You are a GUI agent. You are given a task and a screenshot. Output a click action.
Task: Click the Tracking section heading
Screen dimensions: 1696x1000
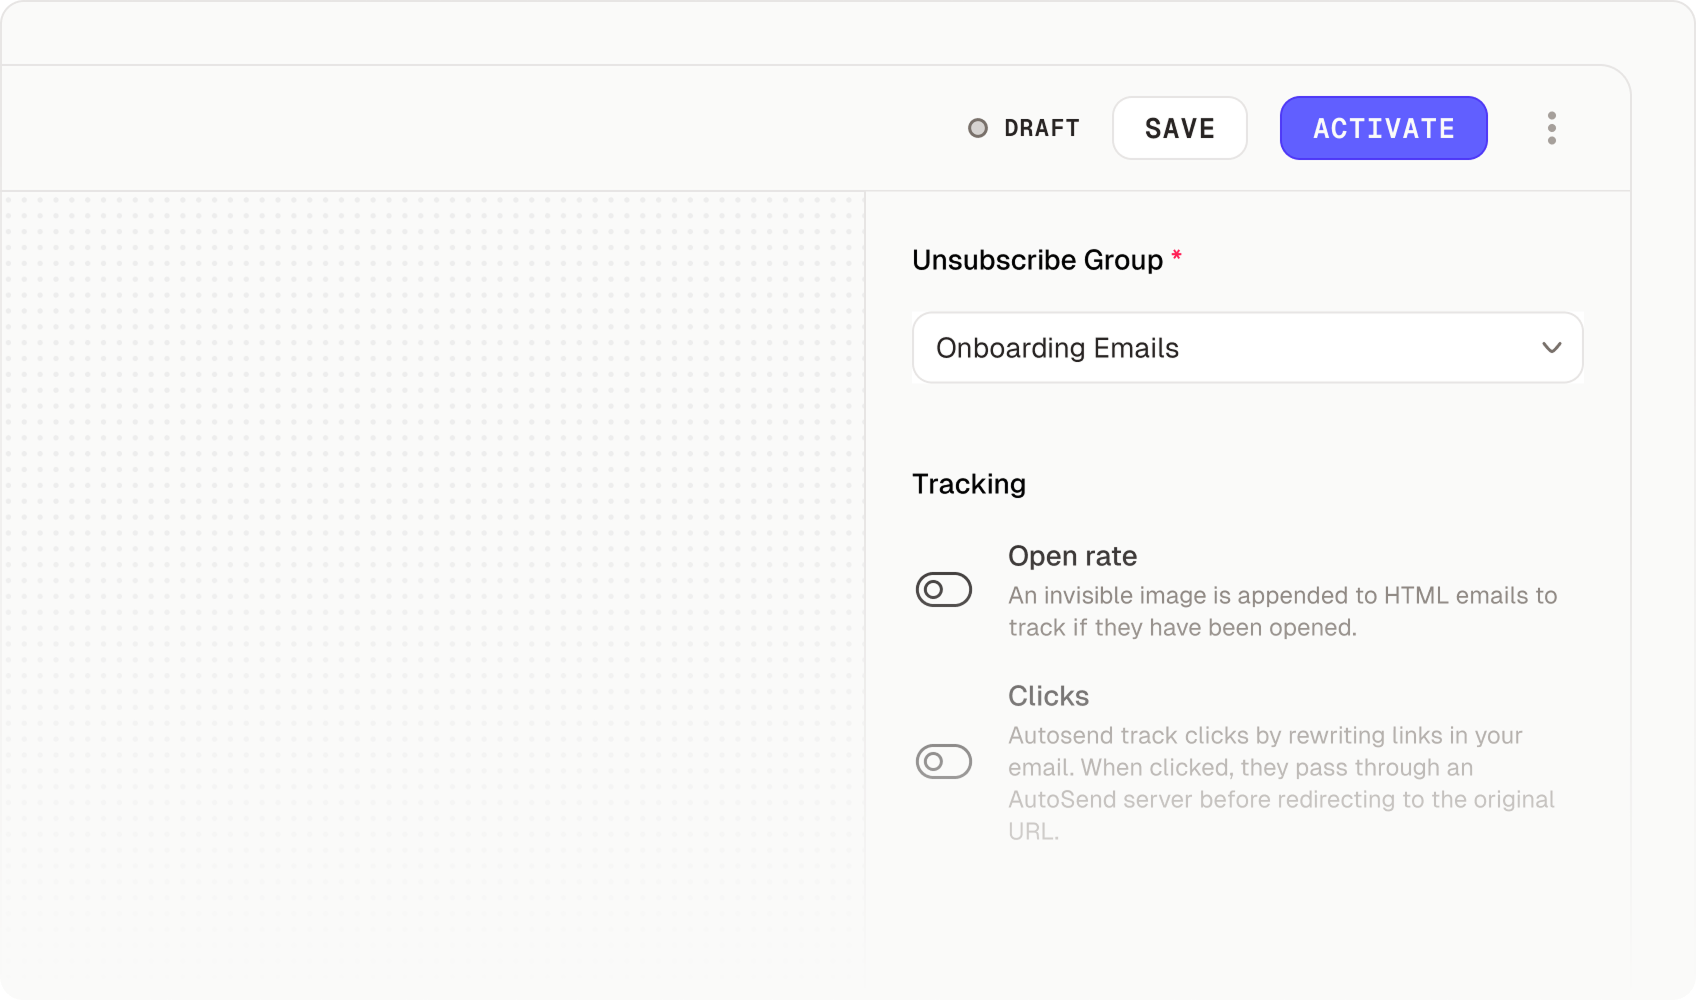968,484
